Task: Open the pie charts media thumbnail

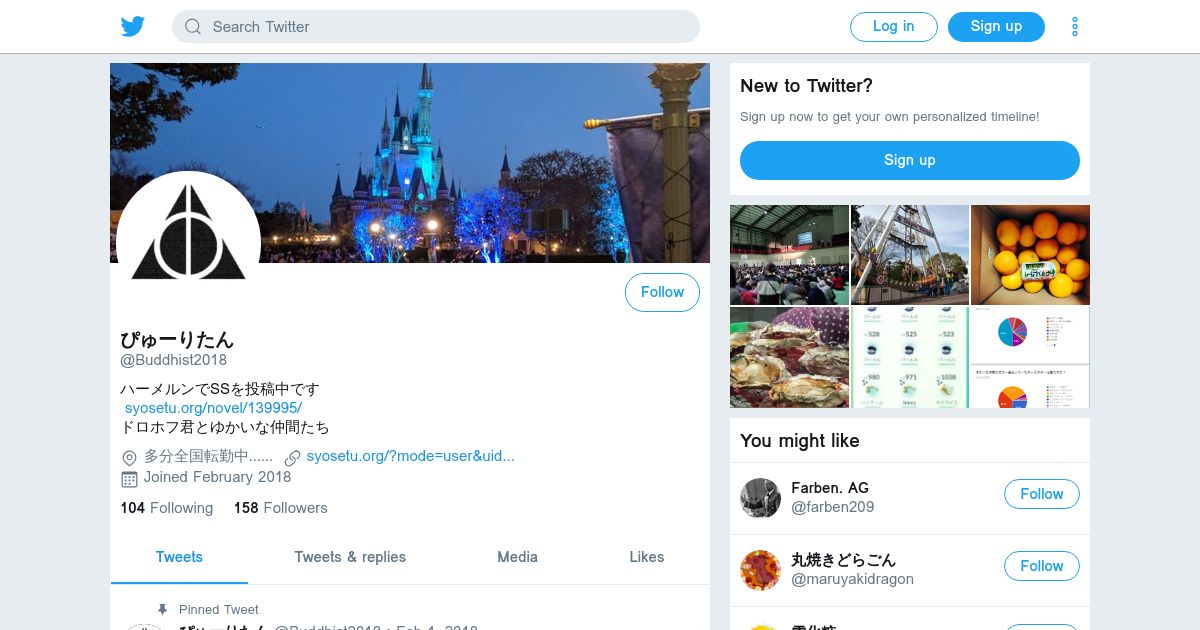Action: point(1030,357)
